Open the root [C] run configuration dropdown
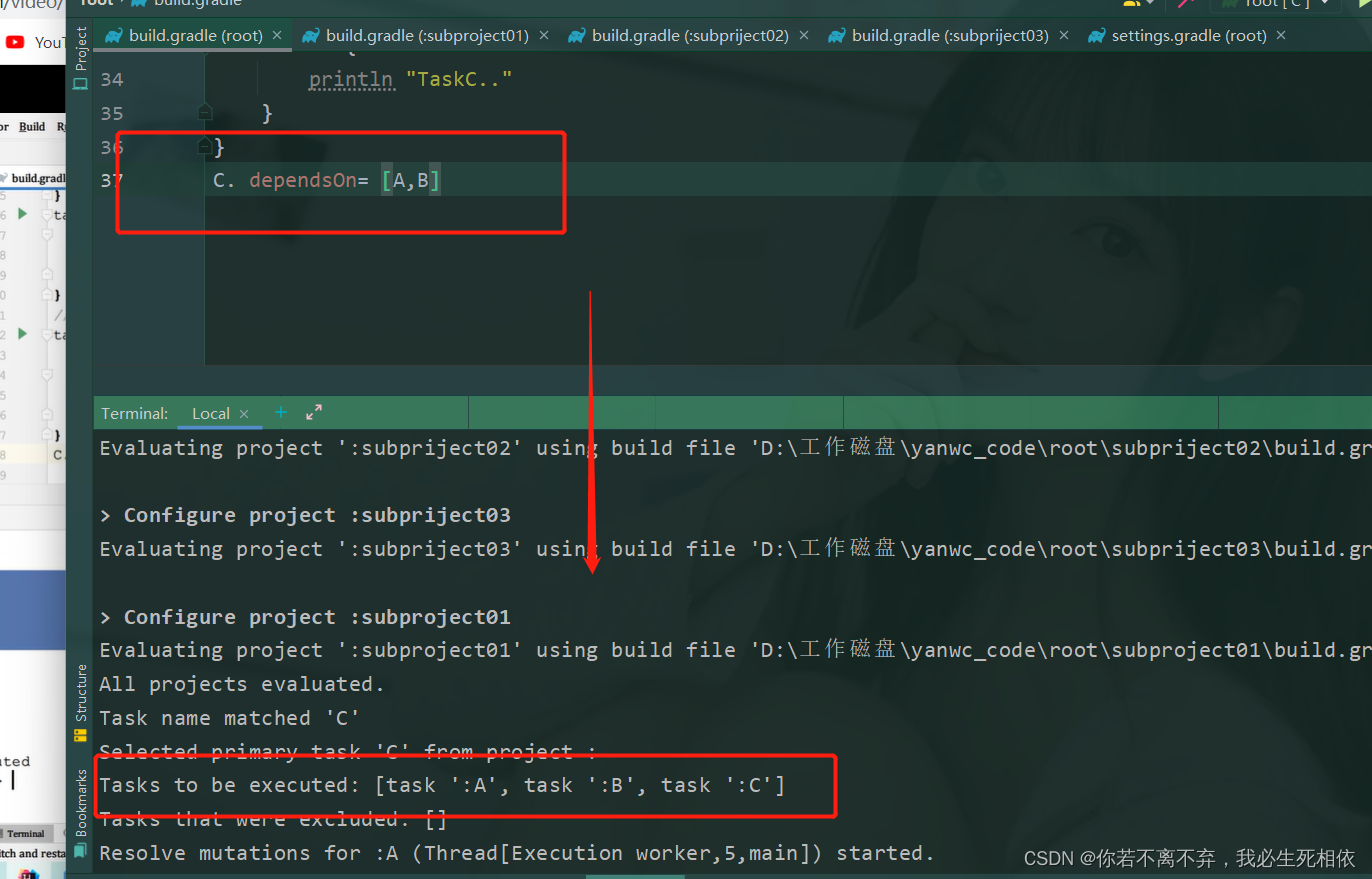Screen dimensions: 1372x879 1275,4
